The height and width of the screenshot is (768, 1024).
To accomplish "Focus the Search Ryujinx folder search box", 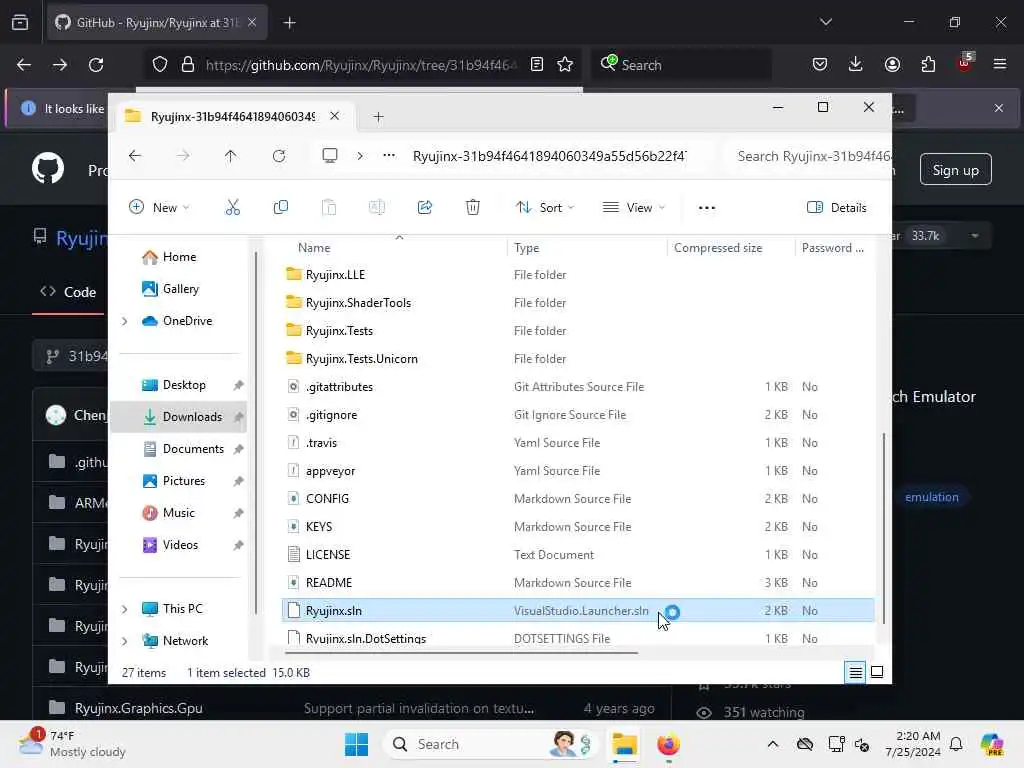I will (x=808, y=156).
